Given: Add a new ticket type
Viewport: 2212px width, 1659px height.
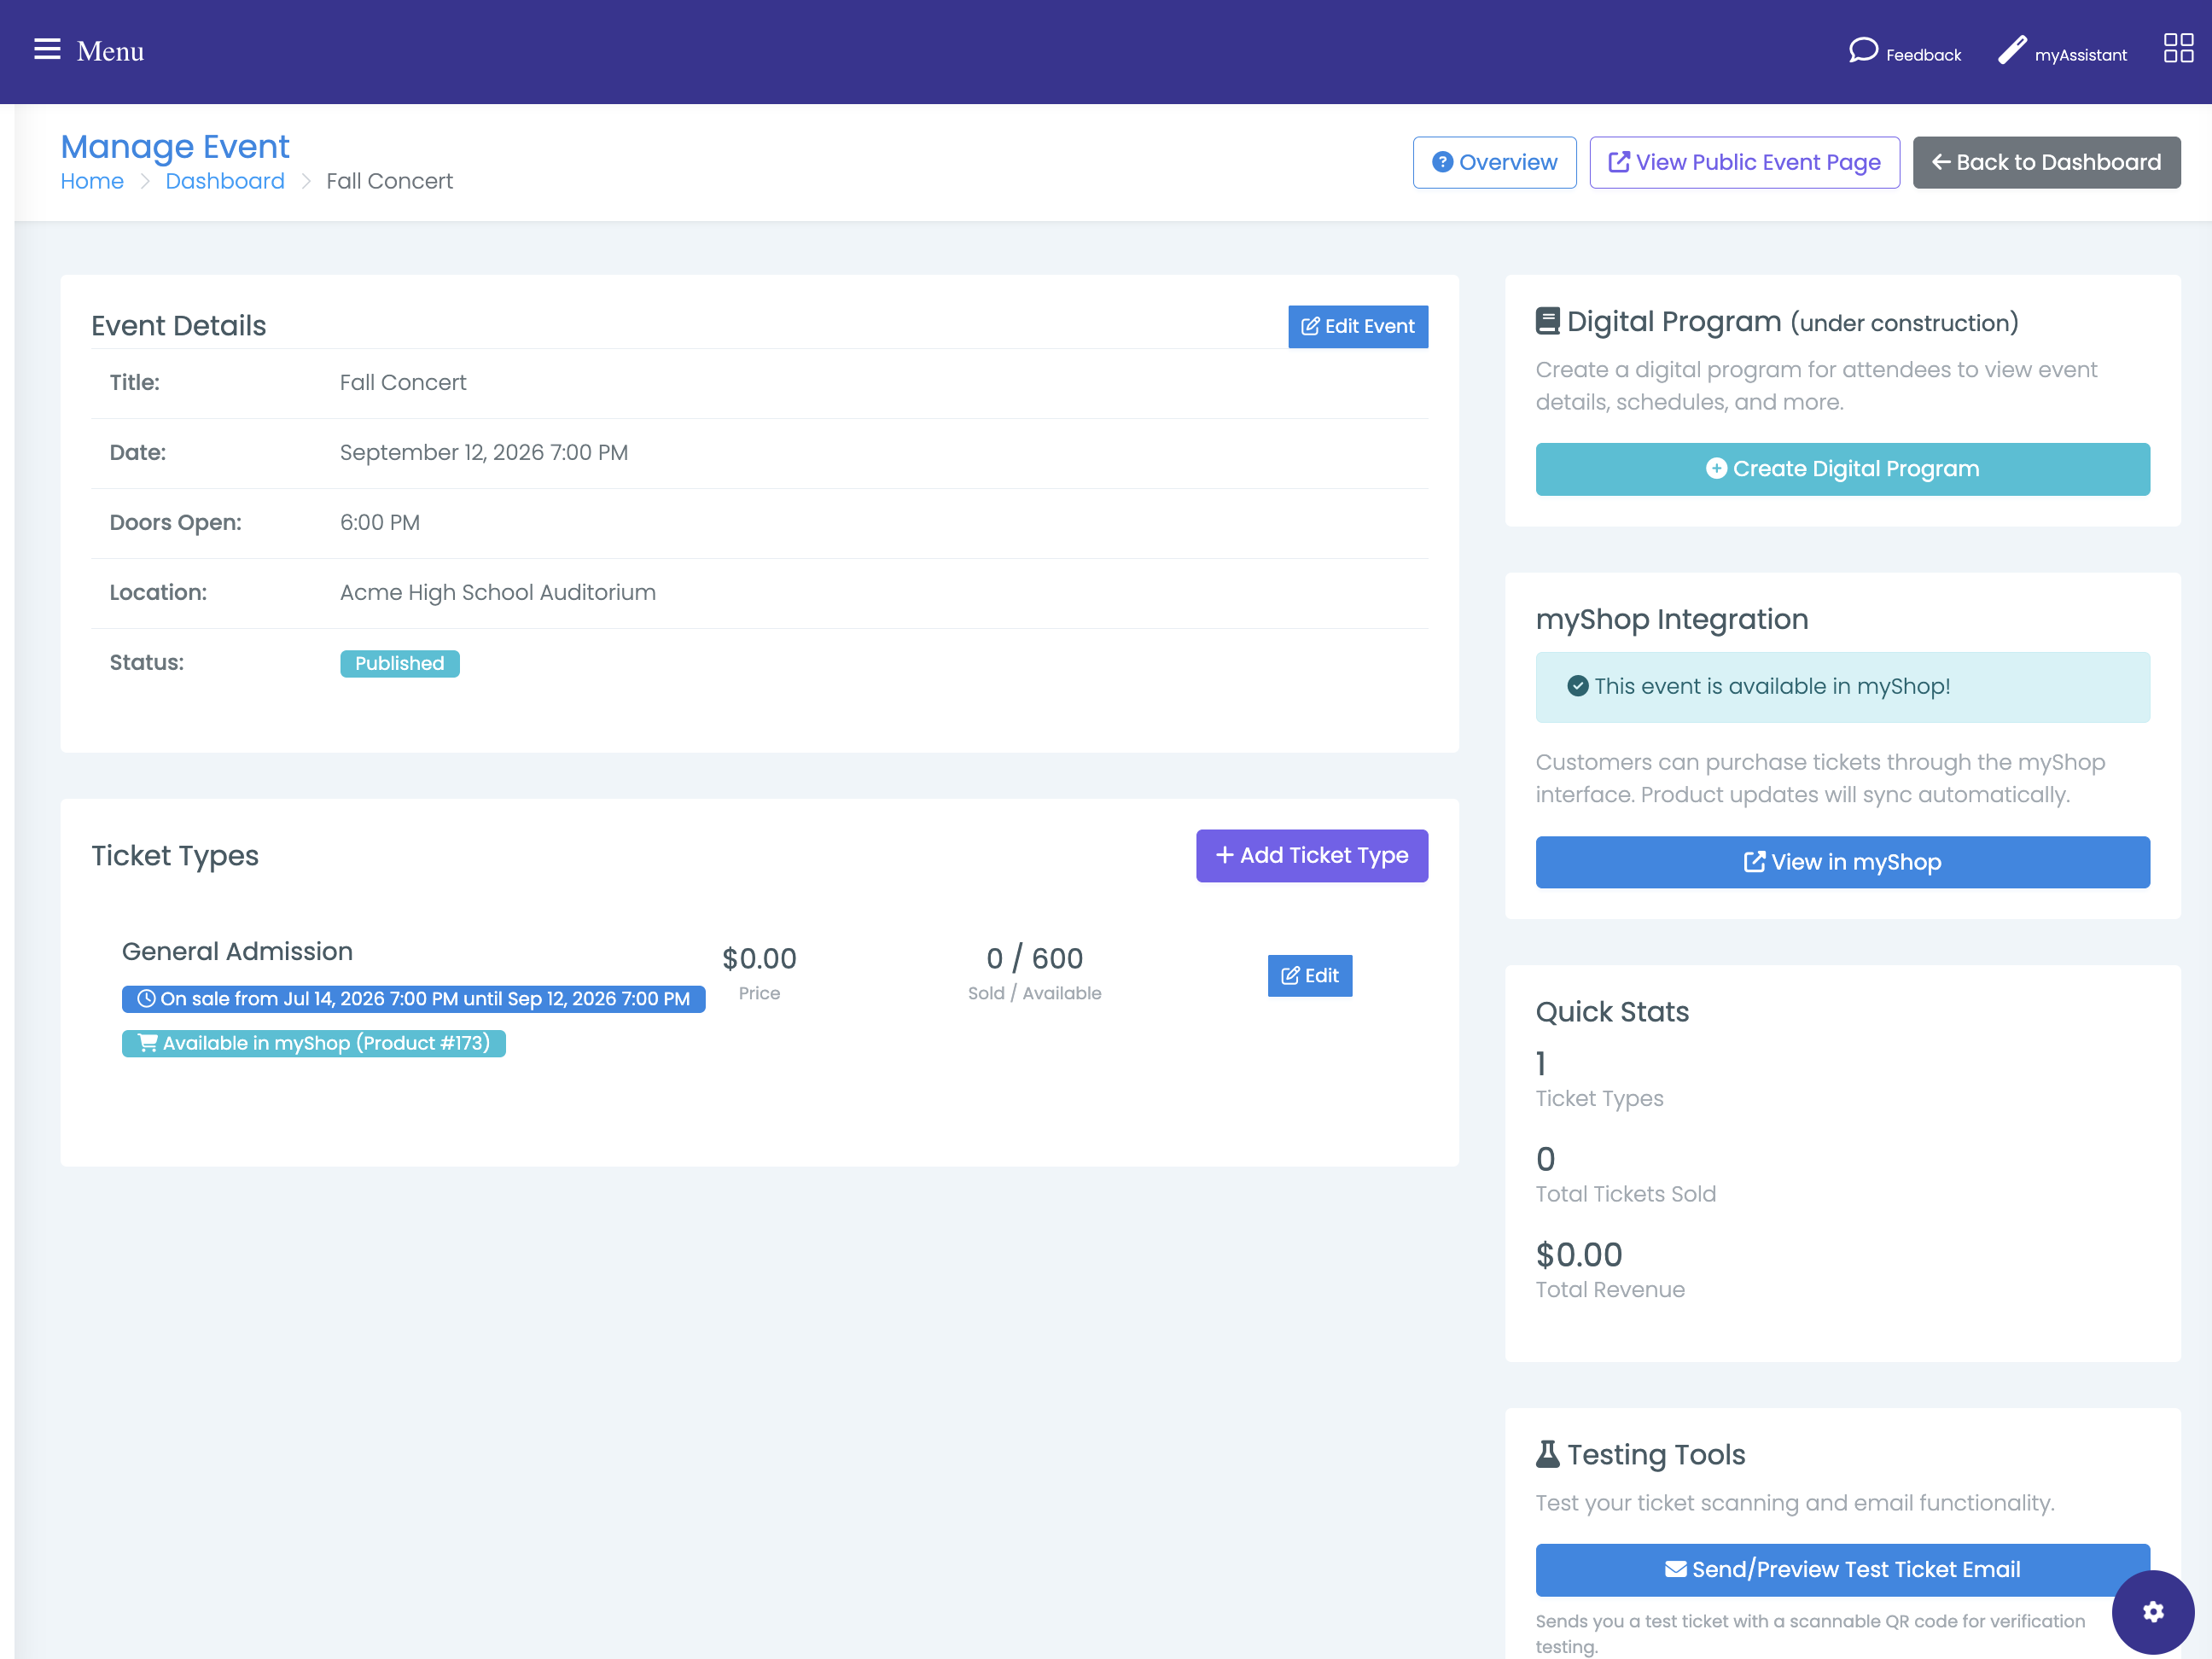Looking at the screenshot, I should click(x=1311, y=855).
